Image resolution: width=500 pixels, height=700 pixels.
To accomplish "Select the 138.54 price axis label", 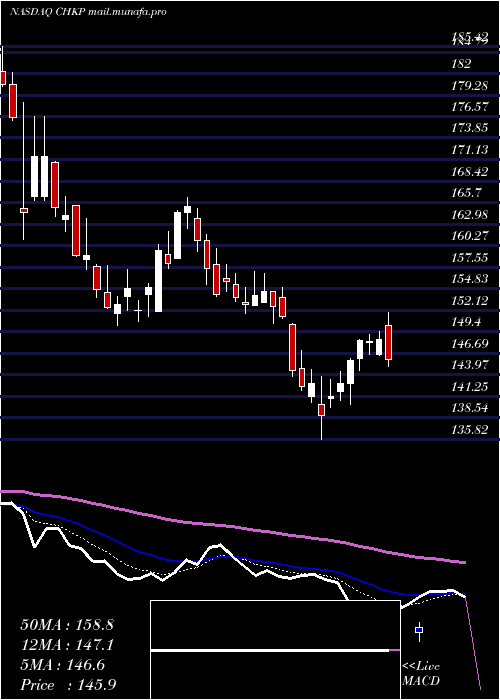I will point(469,408).
